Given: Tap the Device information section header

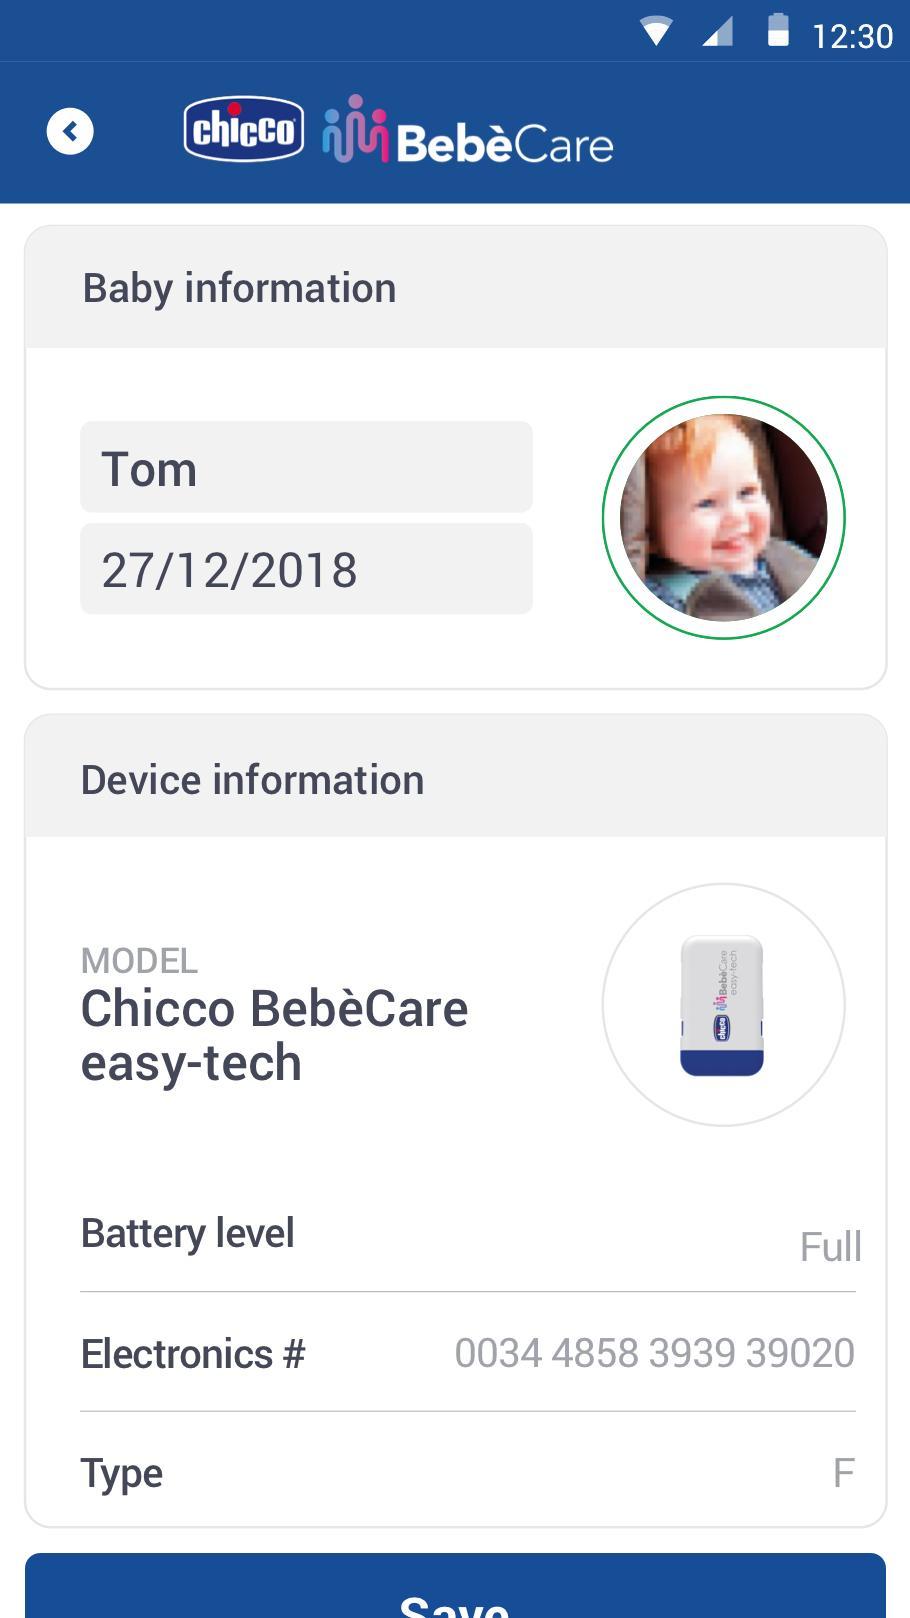Looking at the screenshot, I should 253,780.
